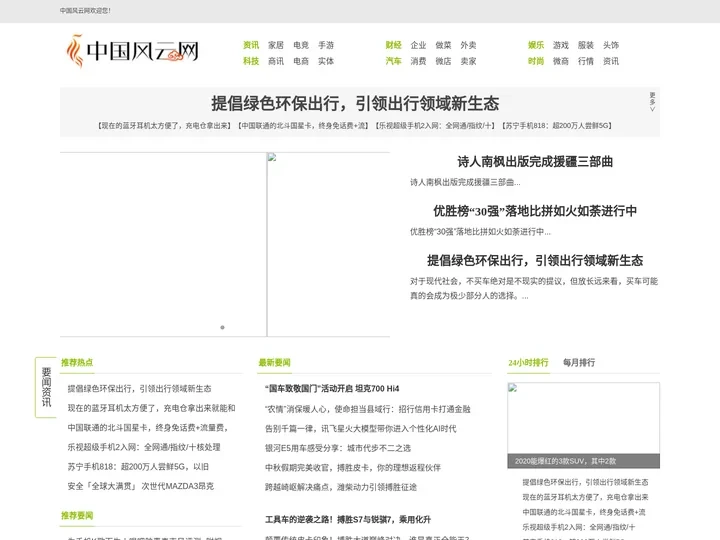
Task: Open 工具车的逆袭之路！搏胜S7与锐骐7 article
Action: pos(348,519)
